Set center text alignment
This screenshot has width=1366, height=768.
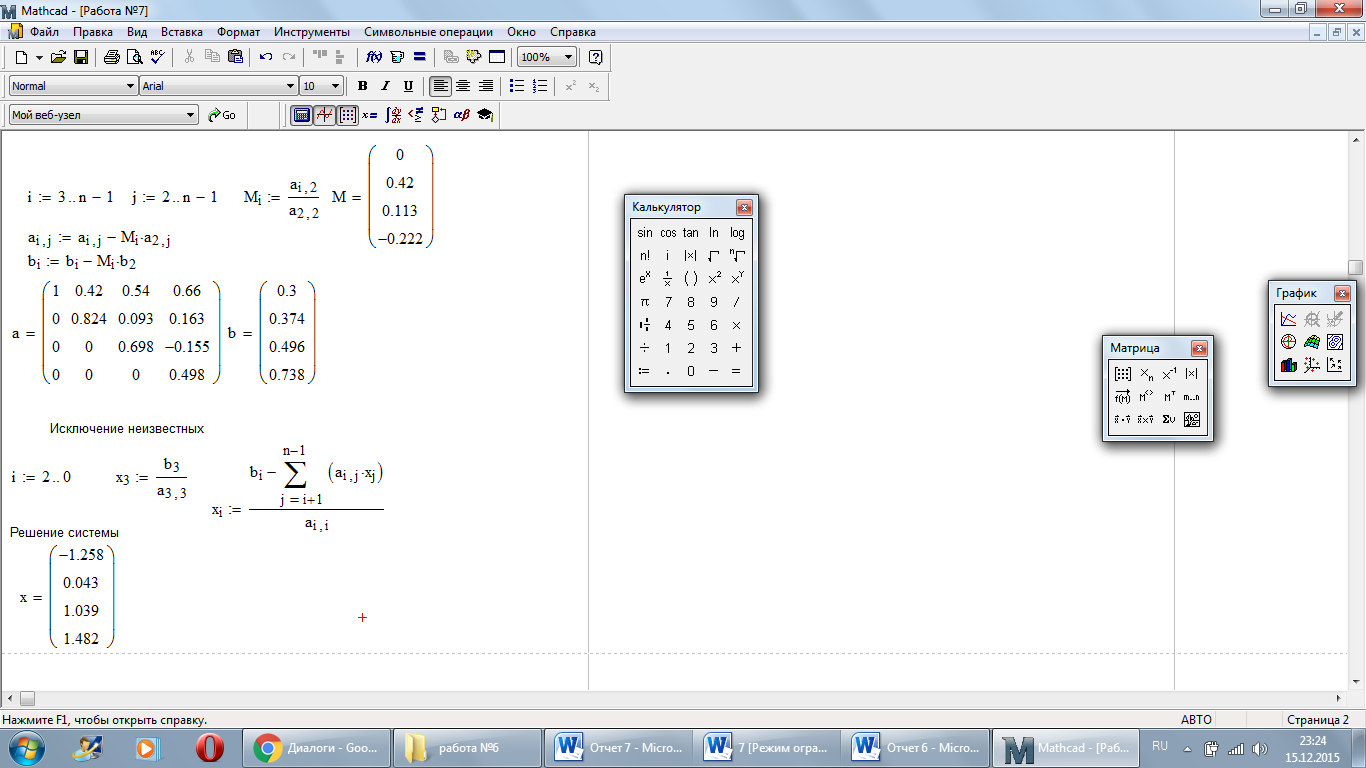(x=463, y=86)
